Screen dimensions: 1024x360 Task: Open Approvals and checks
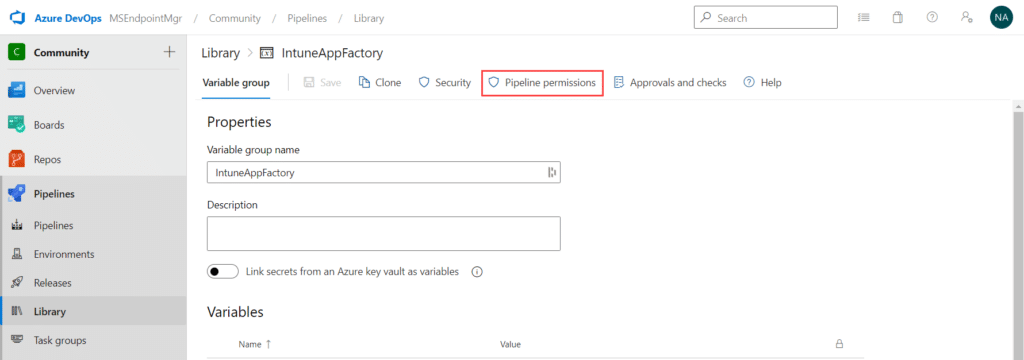click(x=670, y=83)
